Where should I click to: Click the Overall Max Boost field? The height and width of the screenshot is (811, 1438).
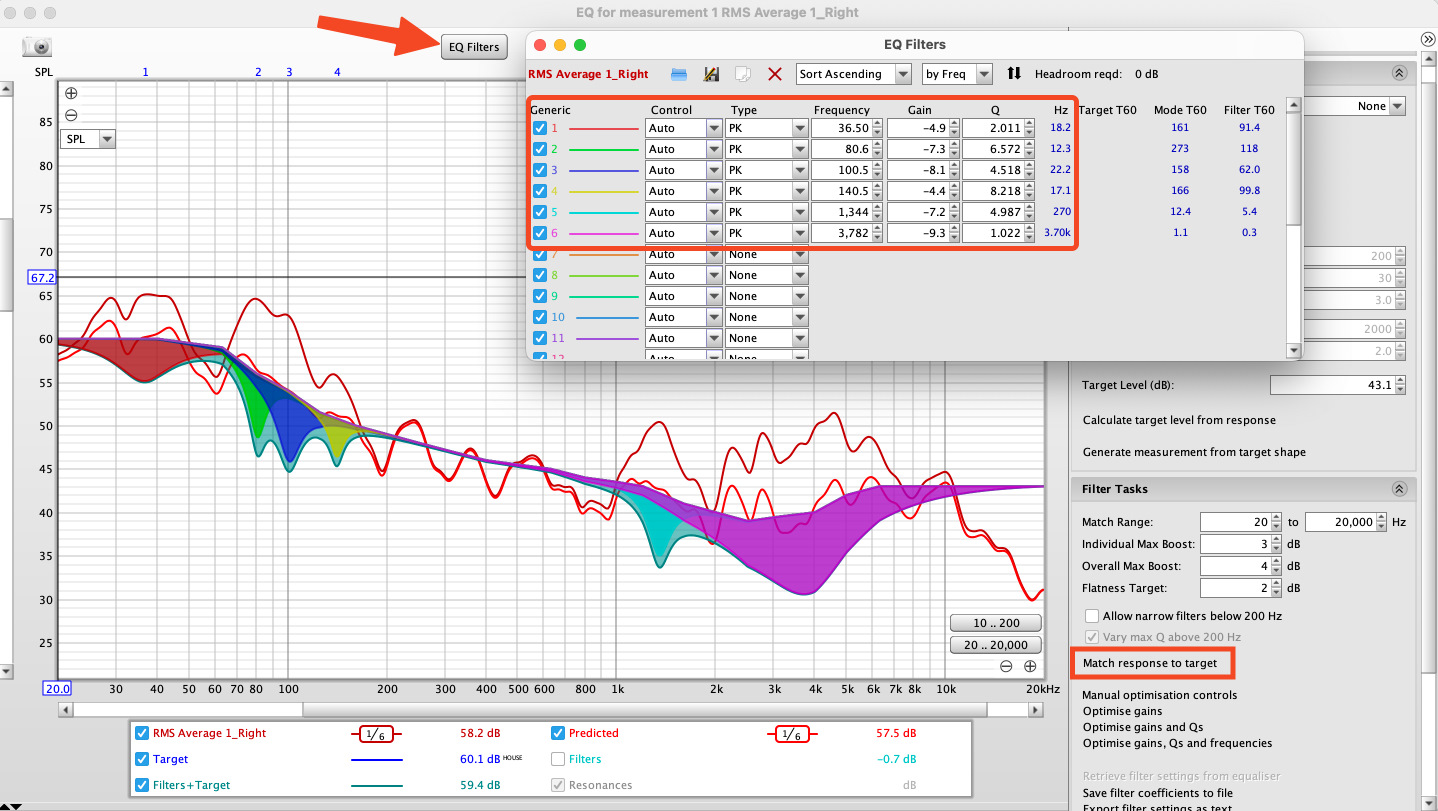[x=1235, y=566]
